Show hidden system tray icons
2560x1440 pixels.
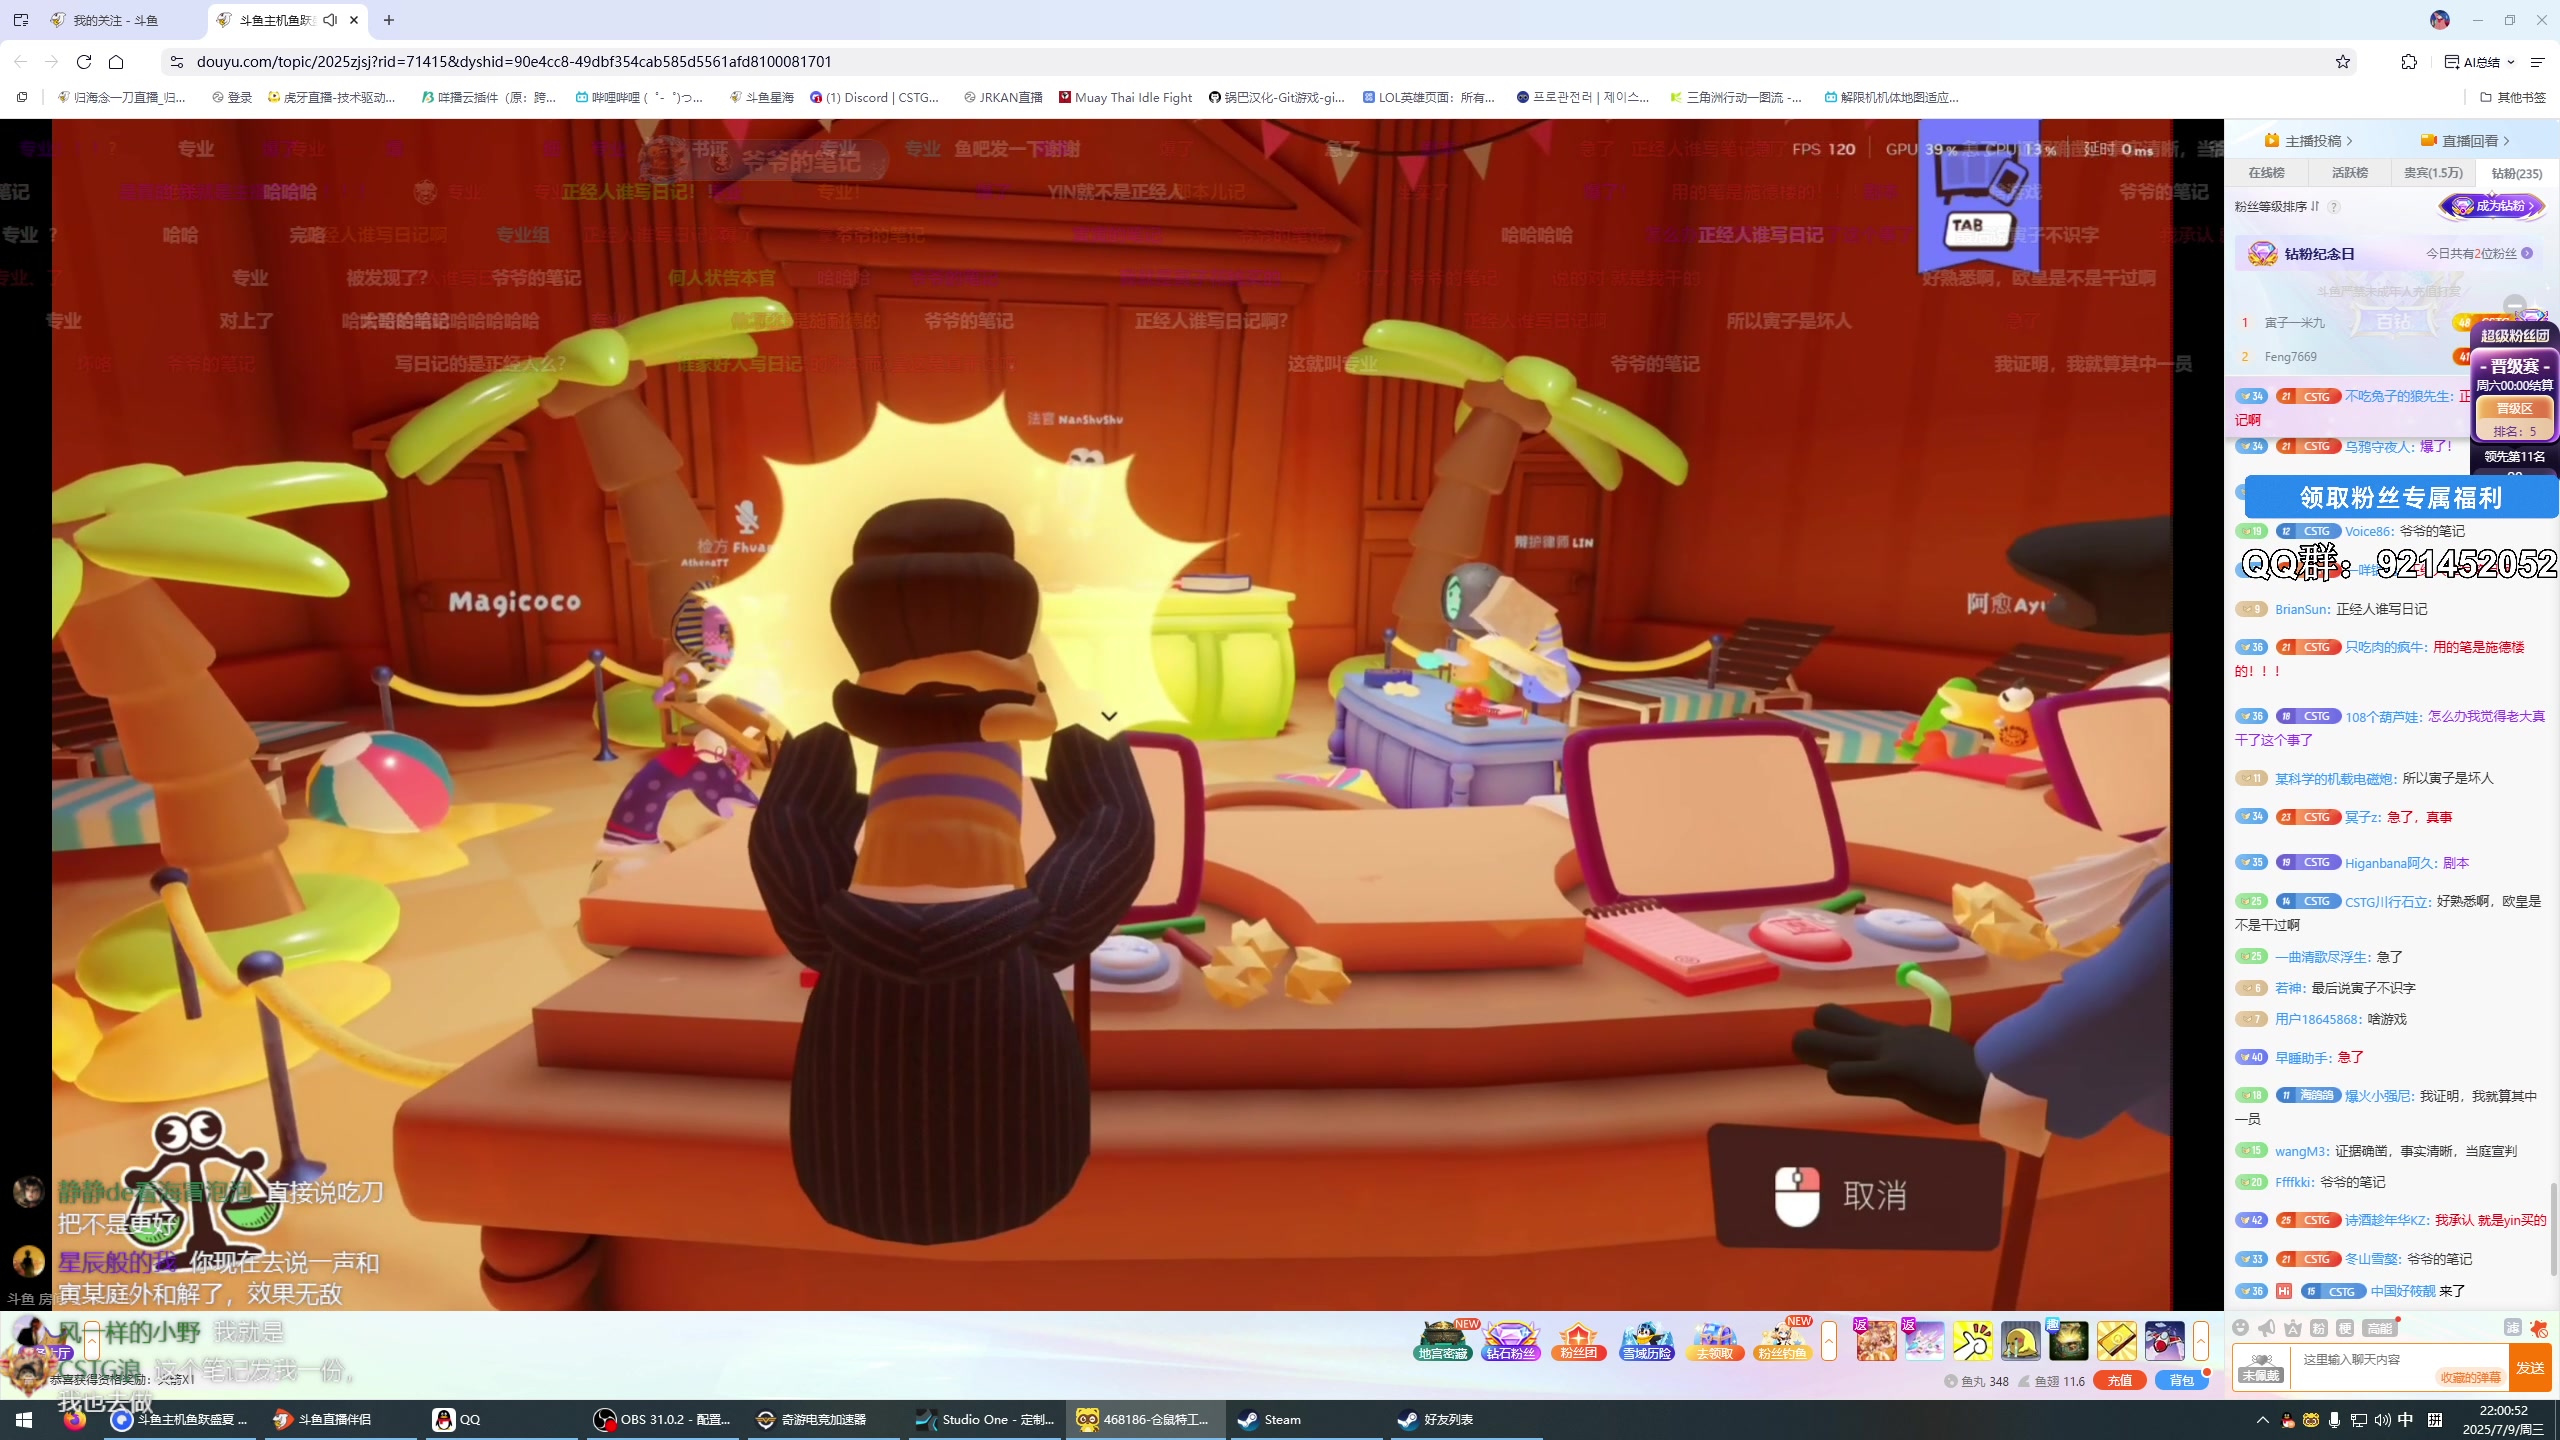pos(2262,1420)
